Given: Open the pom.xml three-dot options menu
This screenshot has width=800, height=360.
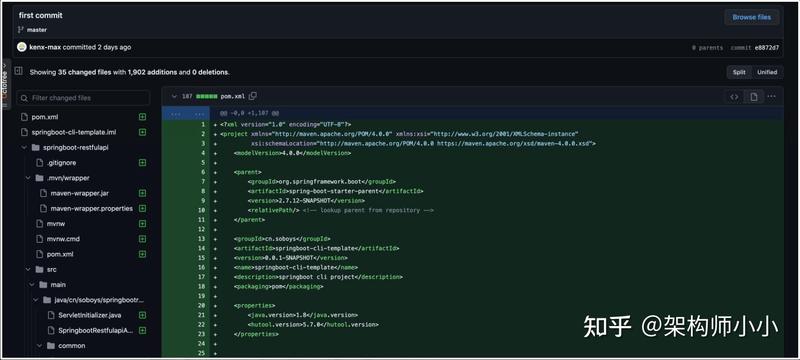Looking at the screenshot, I should 771,96.
